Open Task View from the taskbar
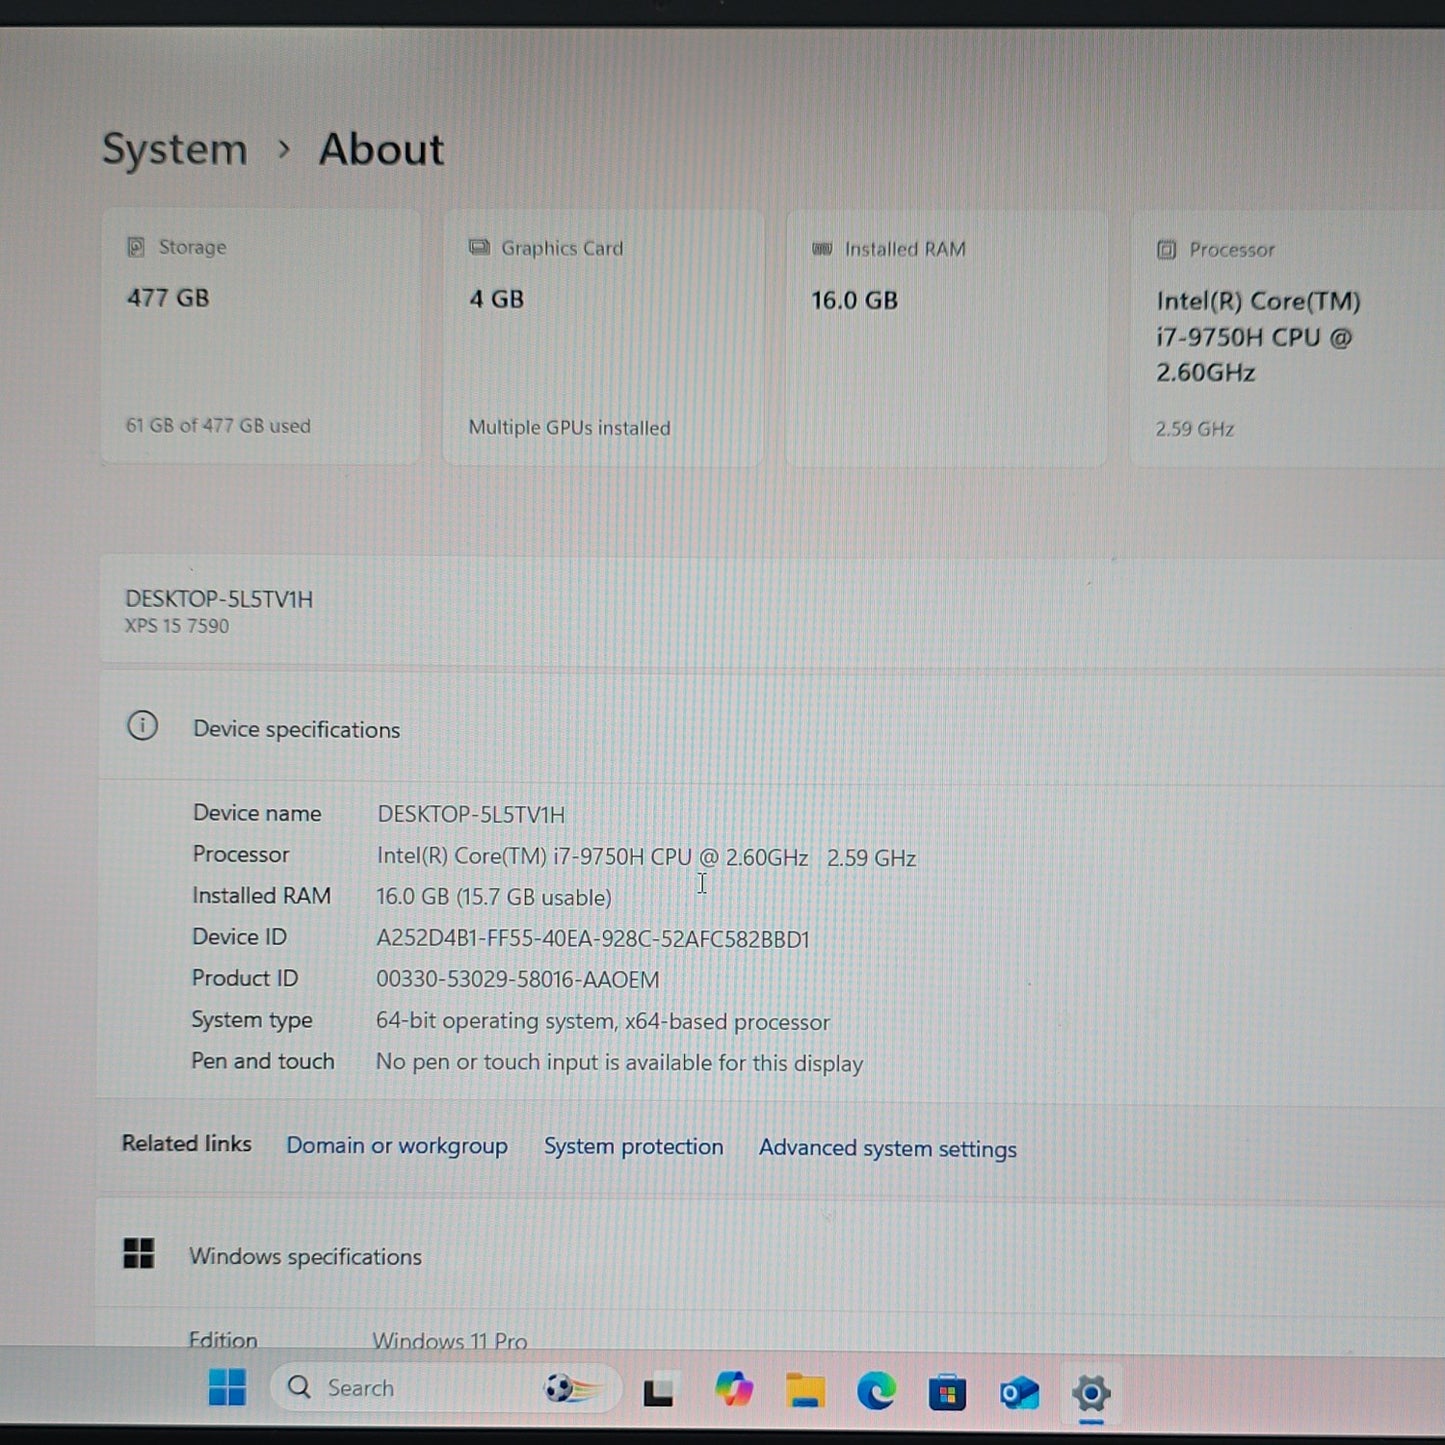The image size is (1445, 1445). pos(658,1392)
